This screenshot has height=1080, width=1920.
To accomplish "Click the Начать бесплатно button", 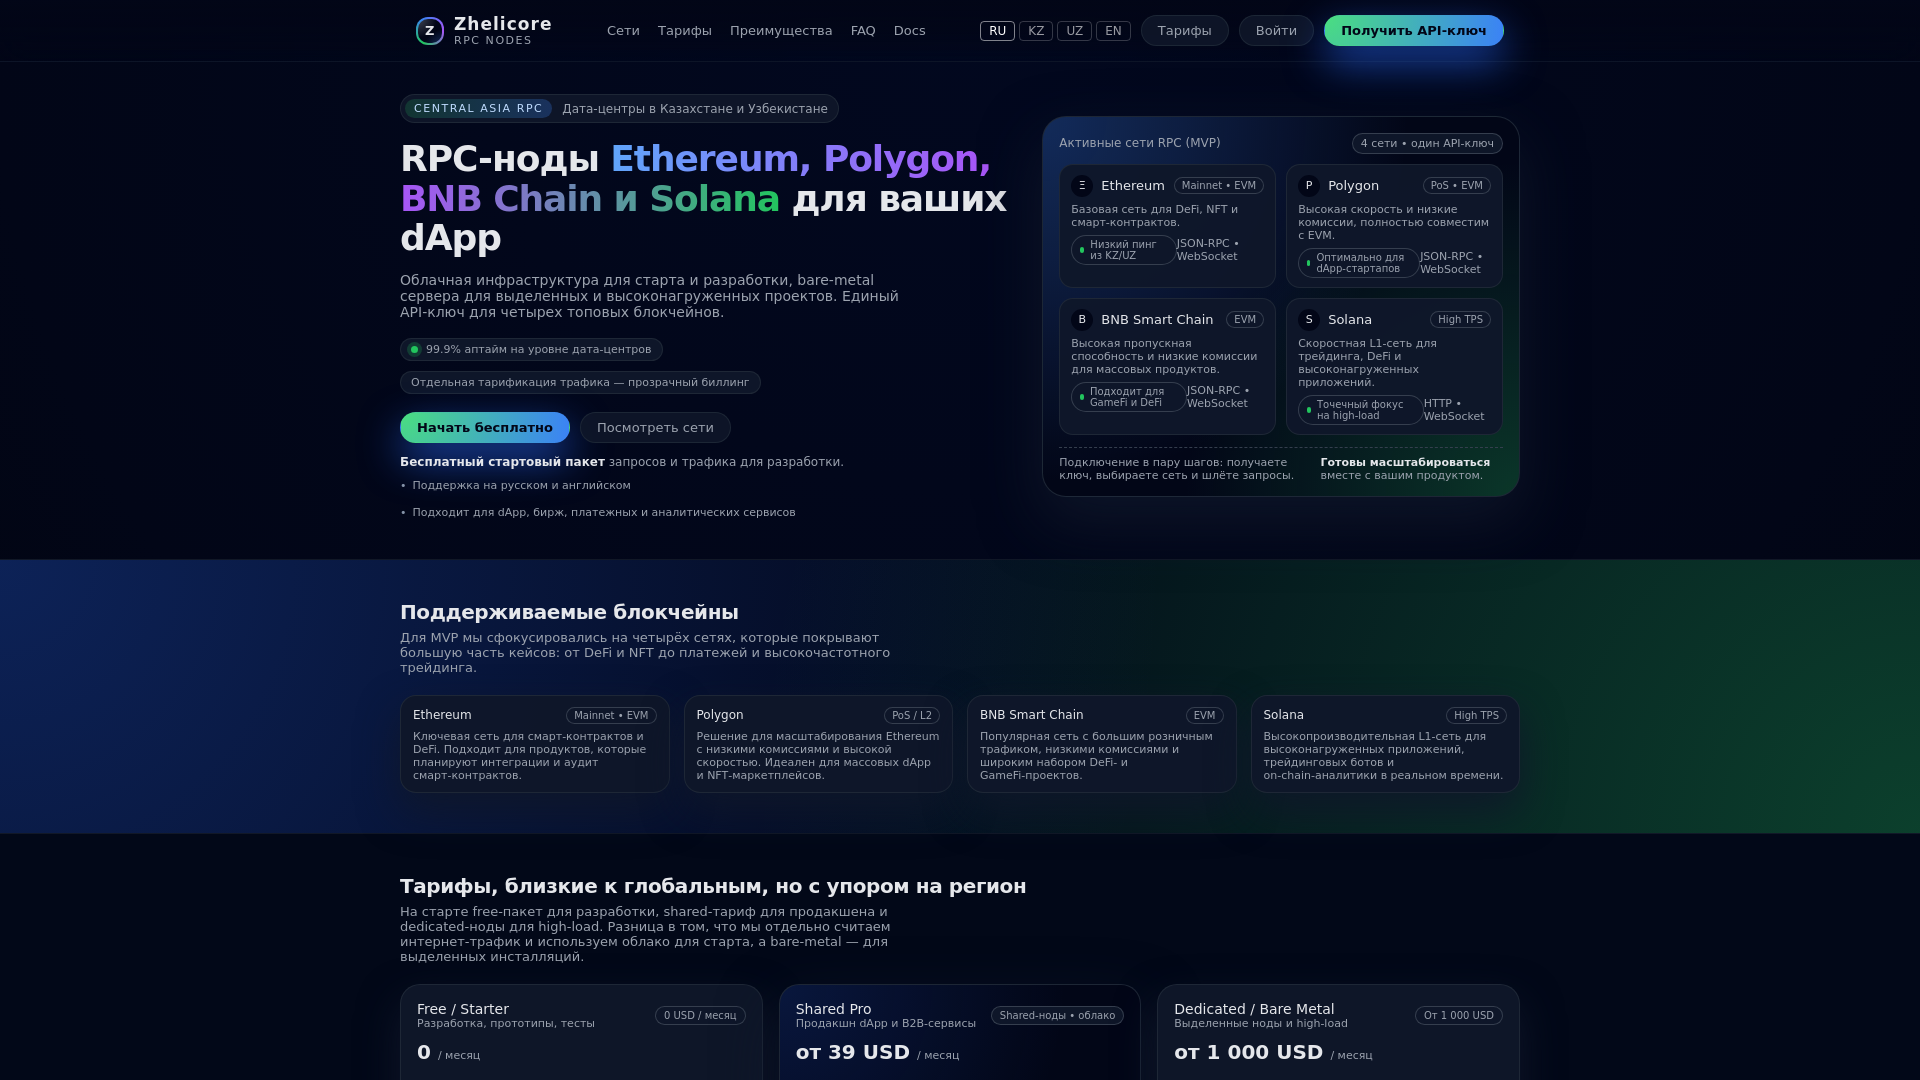I will click(x=485, y=428).
